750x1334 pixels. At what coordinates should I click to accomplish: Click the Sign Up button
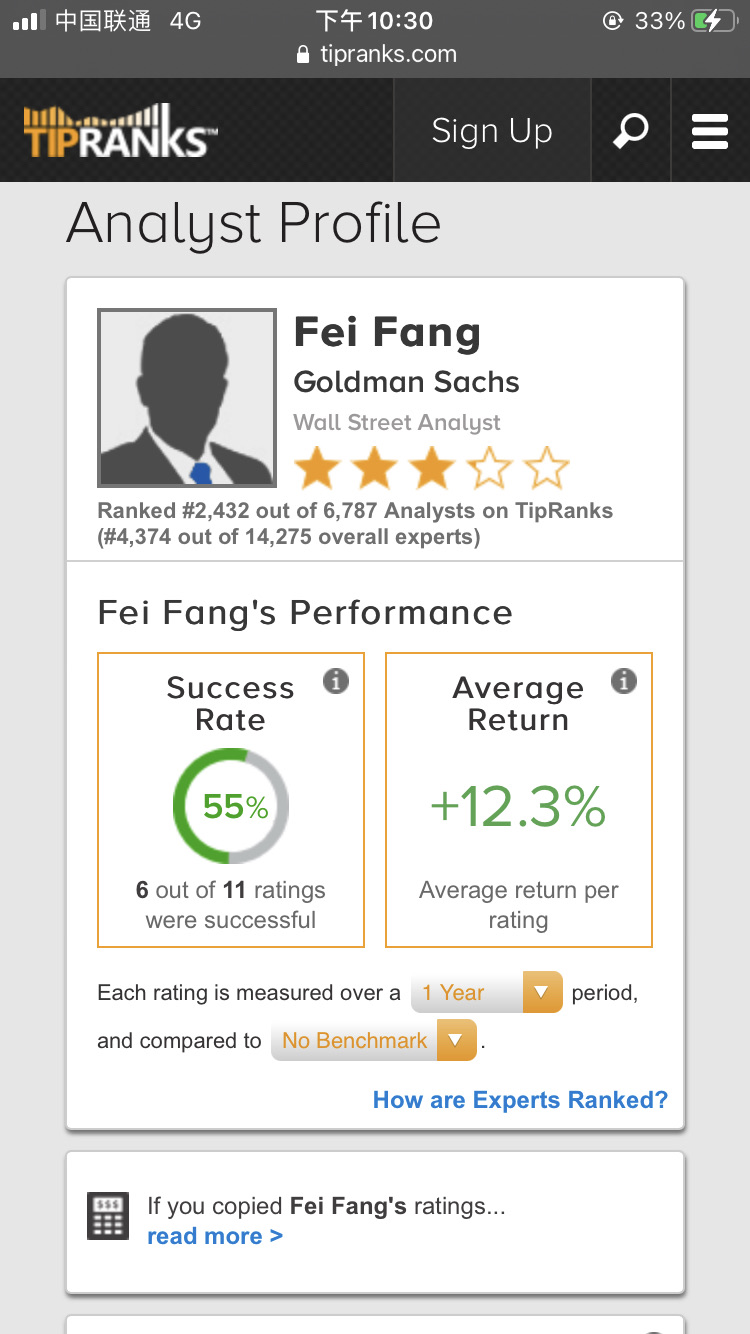click(492, 131)
